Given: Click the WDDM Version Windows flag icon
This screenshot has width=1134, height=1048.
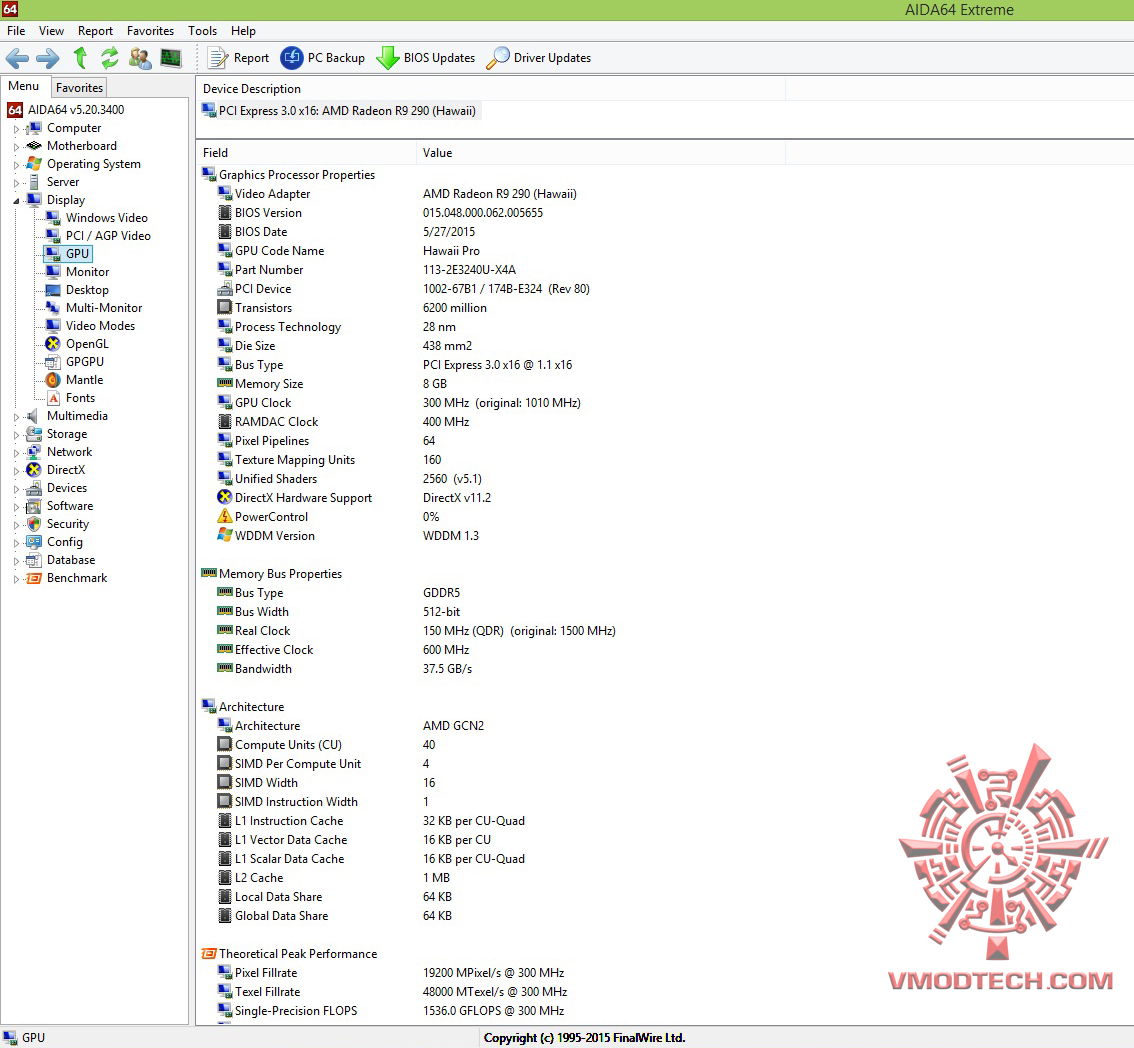Looking at the screenshot, I should (225, 535).
